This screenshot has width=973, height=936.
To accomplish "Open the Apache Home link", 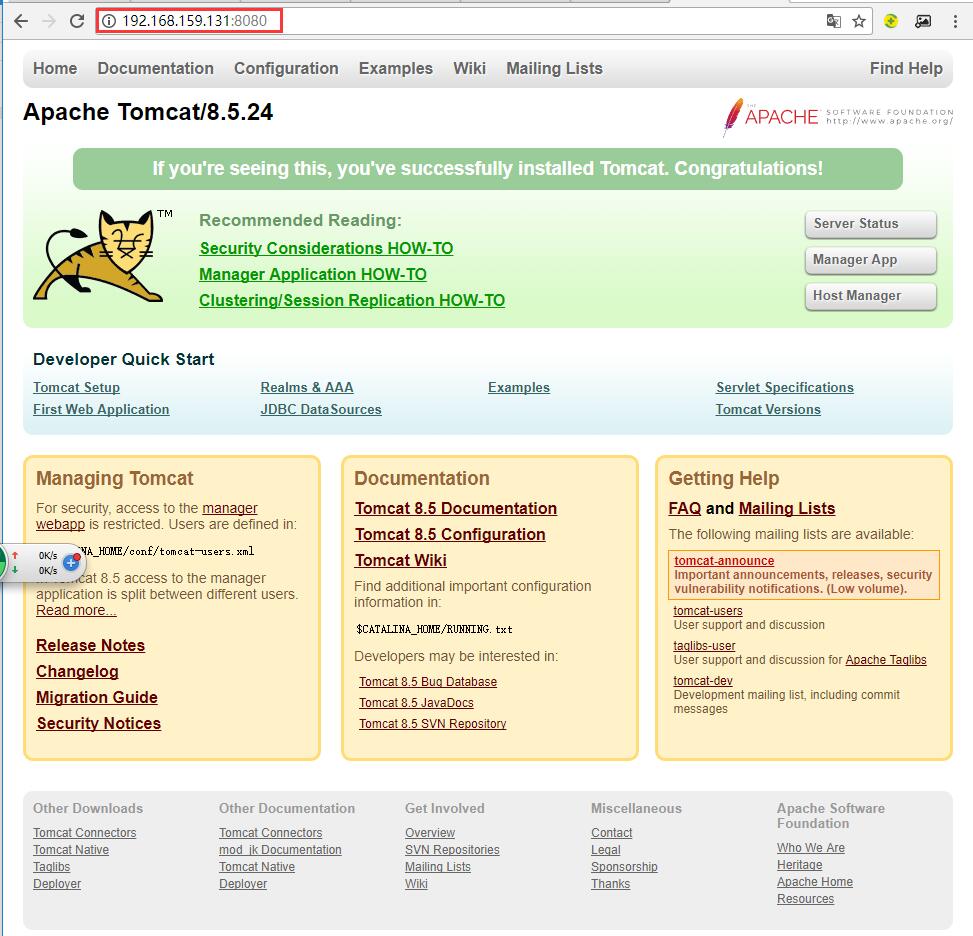I will [x=815, y=882].
